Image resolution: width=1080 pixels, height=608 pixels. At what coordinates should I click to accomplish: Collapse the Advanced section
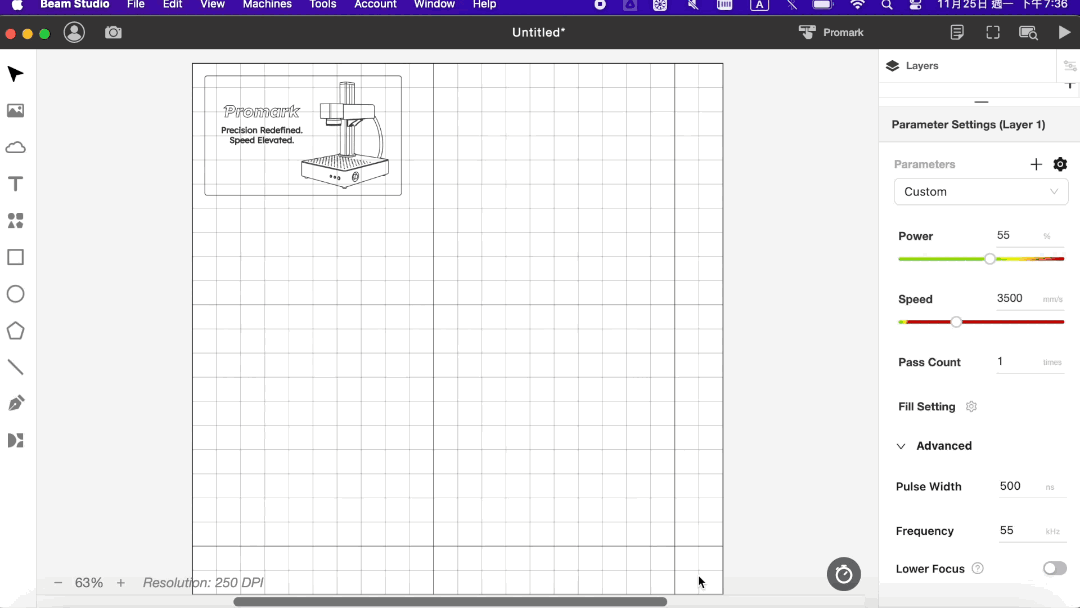(935, 445)
